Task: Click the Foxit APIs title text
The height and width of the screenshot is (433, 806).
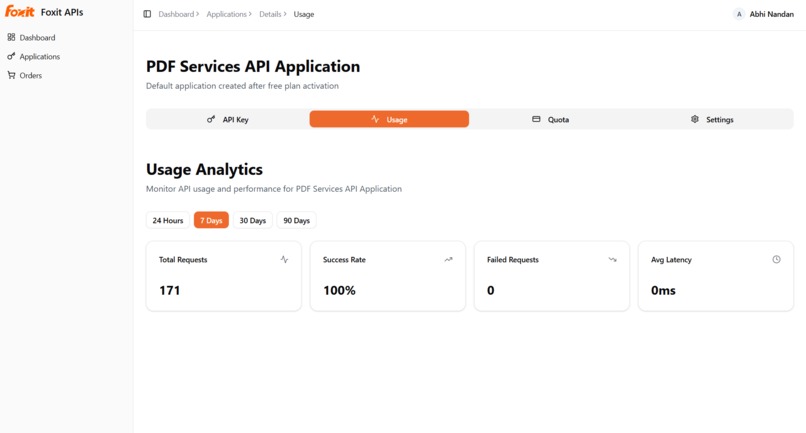Action: (62, 12)
